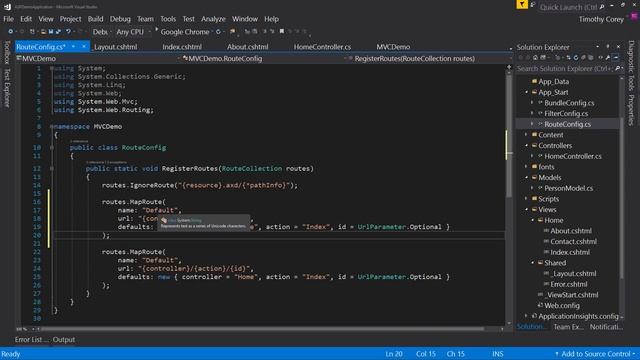640x360 pixels.
Task: Click the Open File toolbar icon
Action: pyautogui.click(x=43, y=31)
